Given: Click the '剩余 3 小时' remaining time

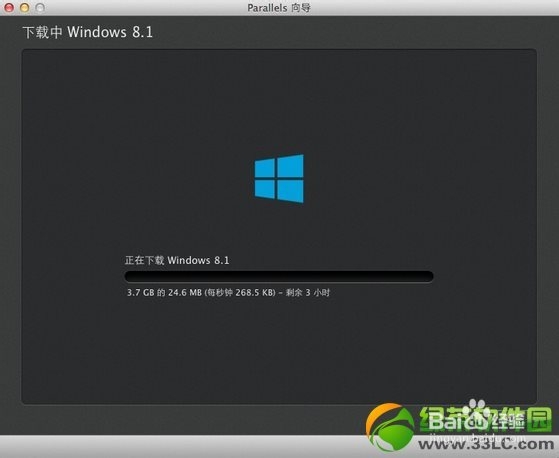Looking at the screenshot, I should (308, 293).
